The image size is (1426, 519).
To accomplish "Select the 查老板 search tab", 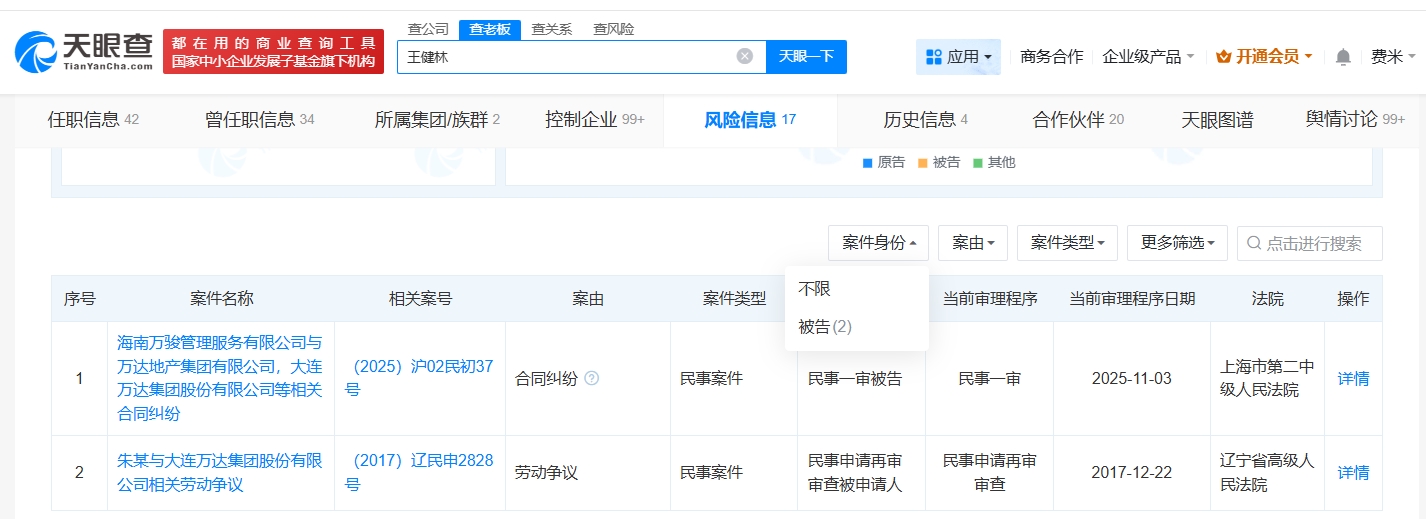I will coord(490,29).
